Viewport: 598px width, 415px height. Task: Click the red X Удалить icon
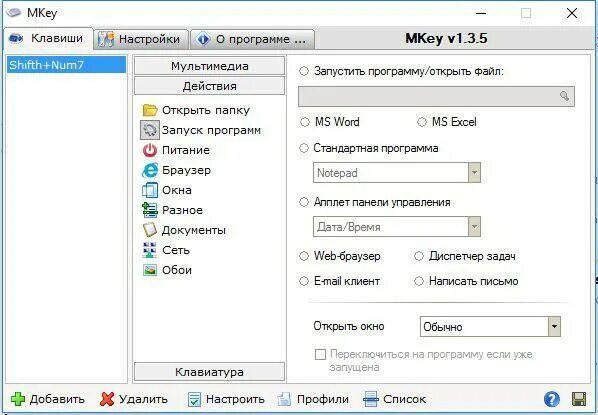point(107,399)
